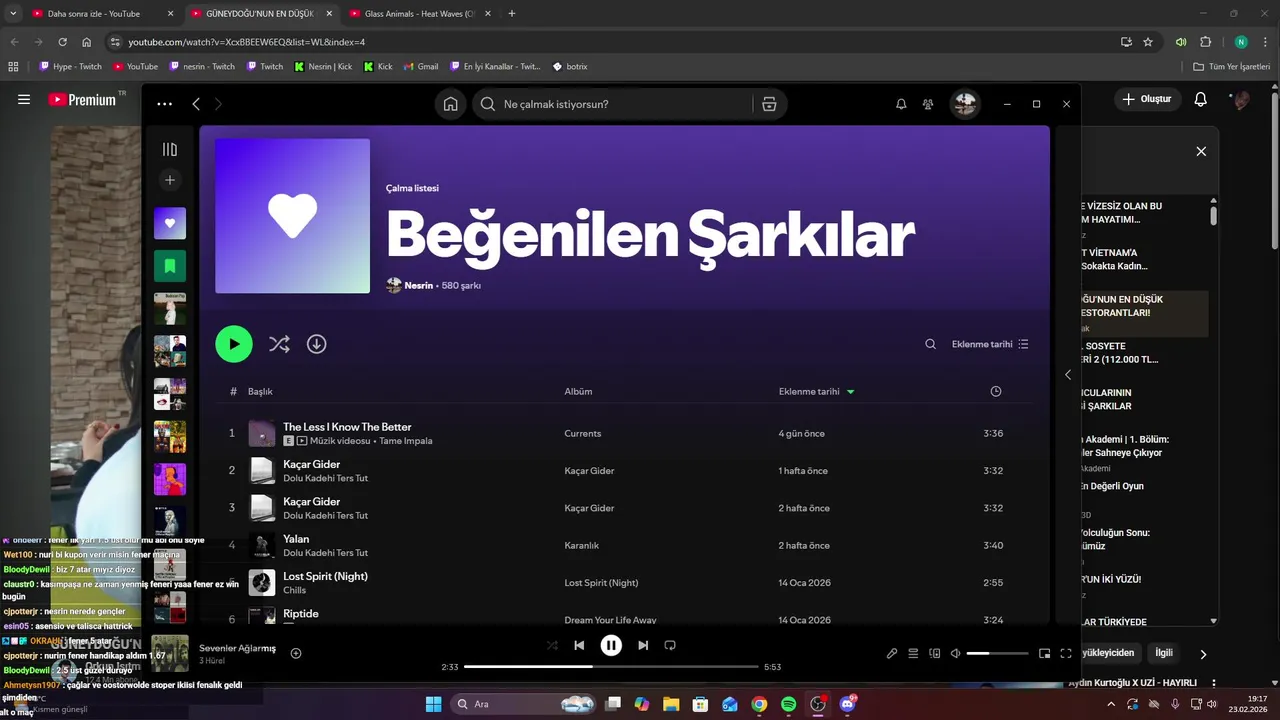Select Lost Spirit (Night) song title
The width and height of the screenshot is (1280, 720).
click(x=325, y=576)
